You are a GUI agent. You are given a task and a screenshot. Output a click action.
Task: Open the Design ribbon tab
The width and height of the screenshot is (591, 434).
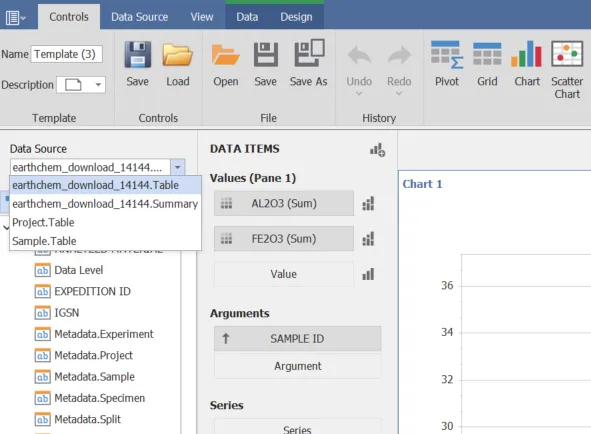coord(296,17)
